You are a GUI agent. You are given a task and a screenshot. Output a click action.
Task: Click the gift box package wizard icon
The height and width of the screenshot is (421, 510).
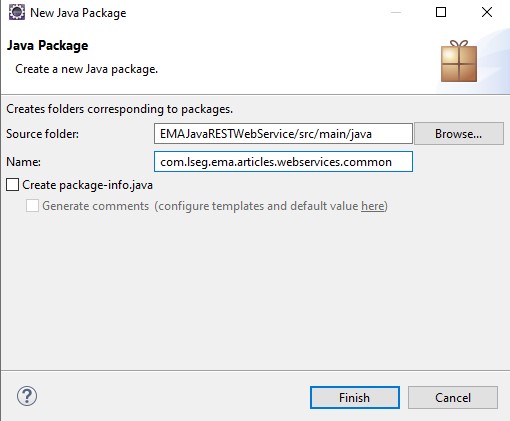click(x=459, y=61)
